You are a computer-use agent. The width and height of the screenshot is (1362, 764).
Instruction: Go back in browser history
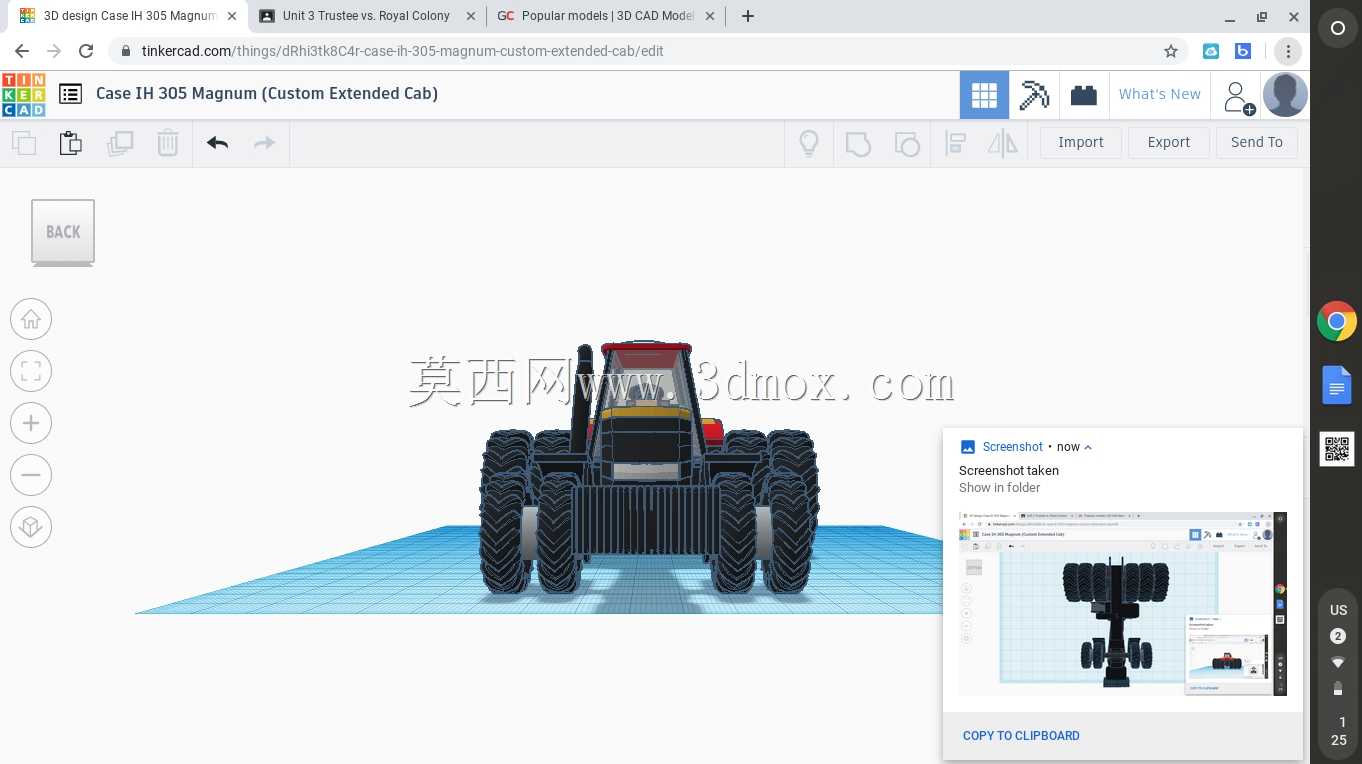coord(22,51)
